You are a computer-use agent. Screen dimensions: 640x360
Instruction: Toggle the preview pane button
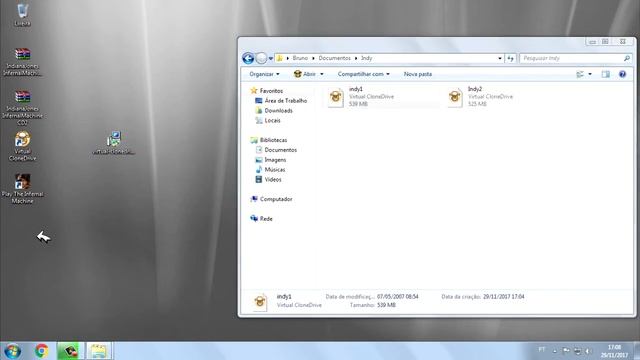606,74
